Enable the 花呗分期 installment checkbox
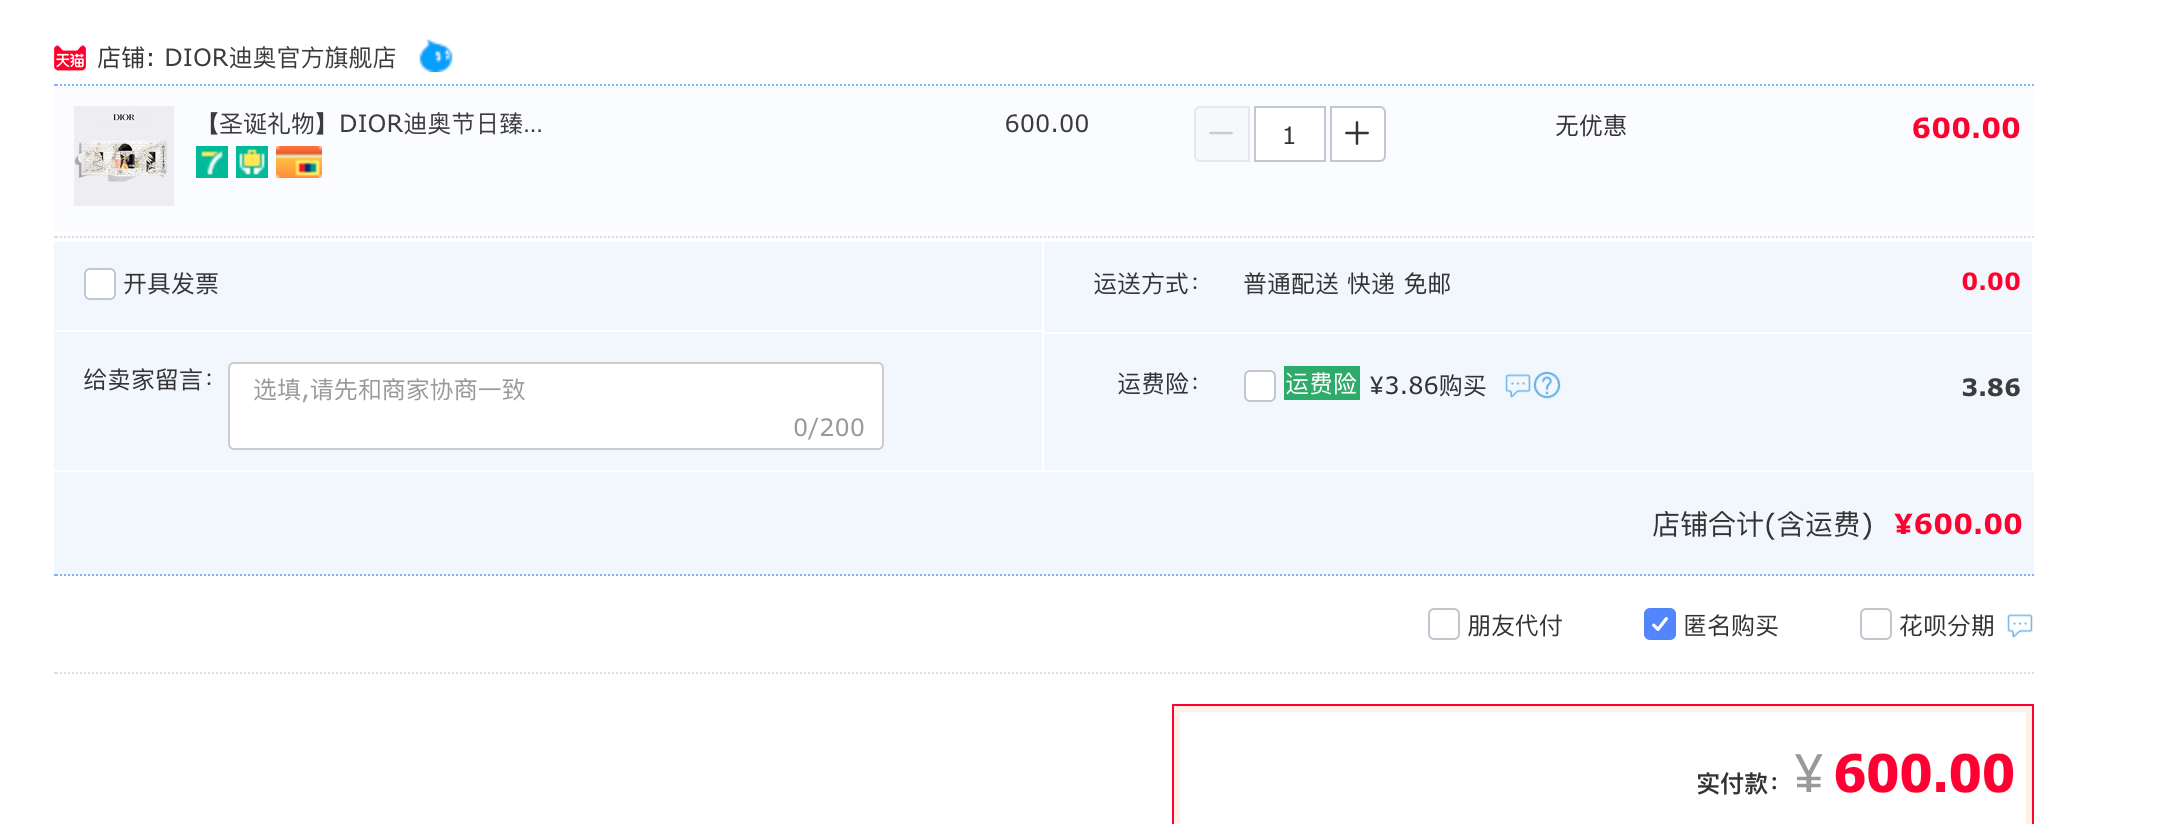 coord(1876,625)
